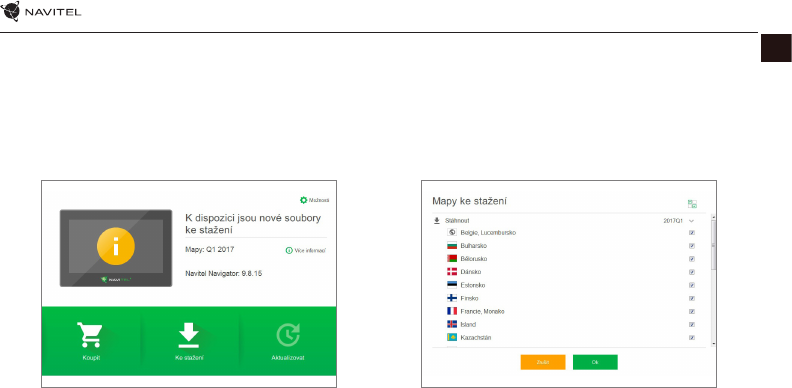Confirm with the green Ok button
The image size is (792, 388).
tap(595, 362)
